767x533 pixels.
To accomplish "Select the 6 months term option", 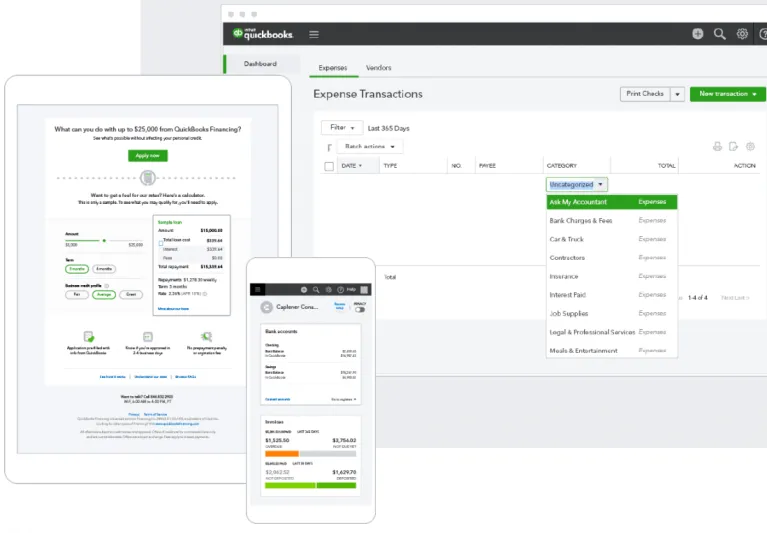I will (104, 269).
